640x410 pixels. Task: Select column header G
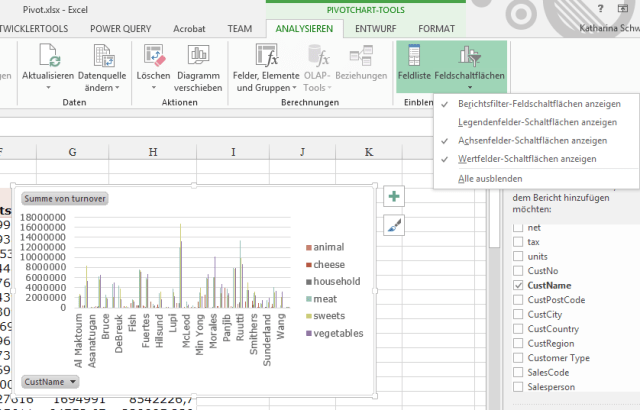(x=73, y=151)
